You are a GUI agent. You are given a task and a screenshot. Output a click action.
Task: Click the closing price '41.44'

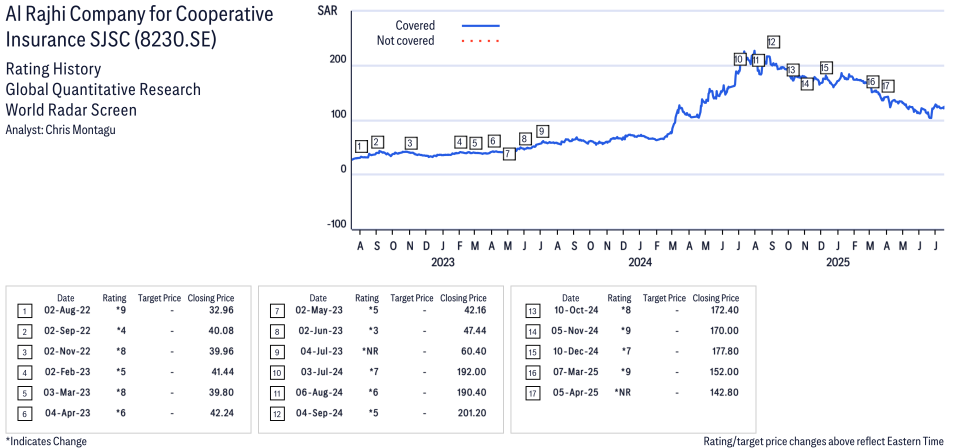[x=222, y=372]
